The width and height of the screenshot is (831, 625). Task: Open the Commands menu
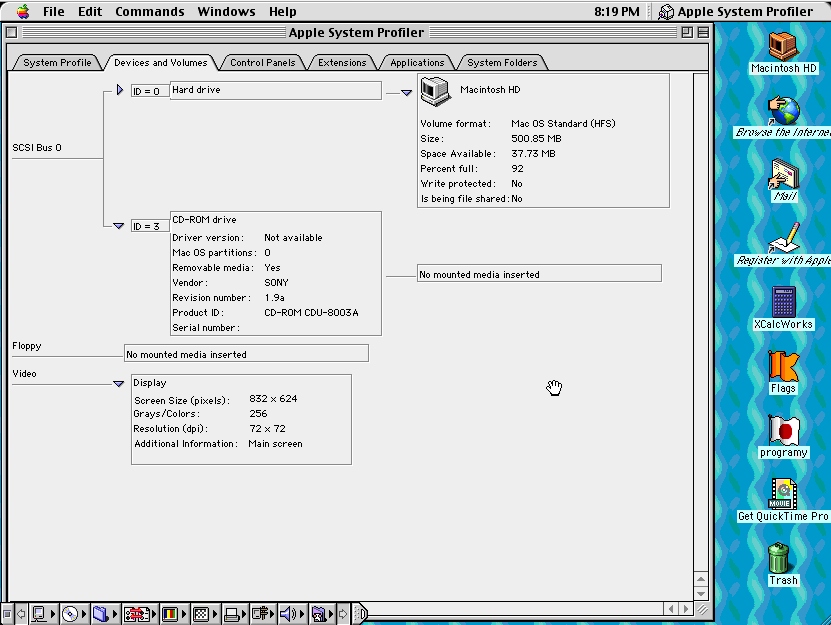(x=149, y=12)
